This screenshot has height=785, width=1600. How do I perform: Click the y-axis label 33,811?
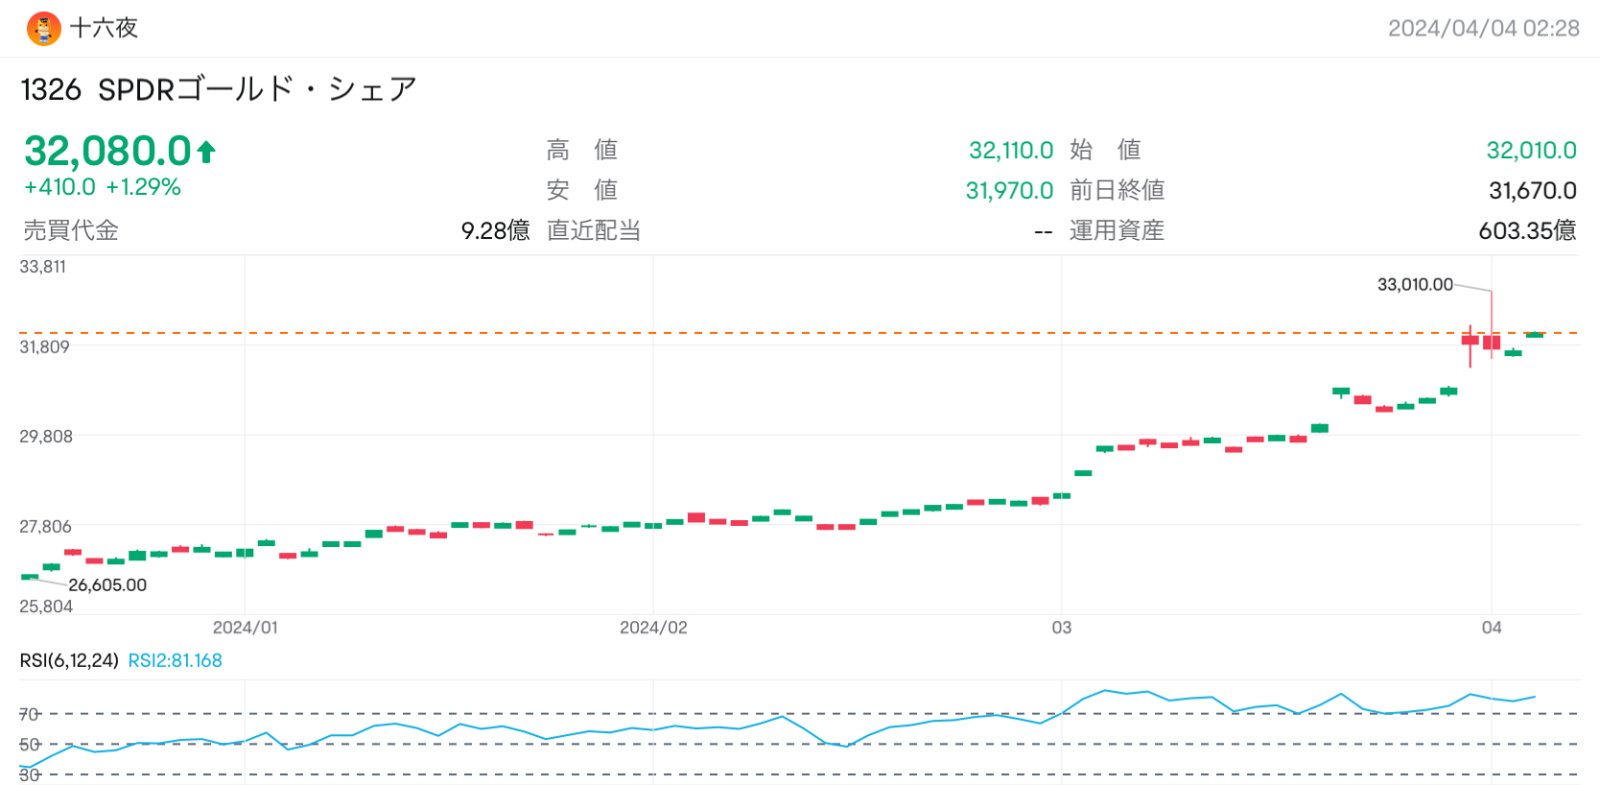coord(43,267)
